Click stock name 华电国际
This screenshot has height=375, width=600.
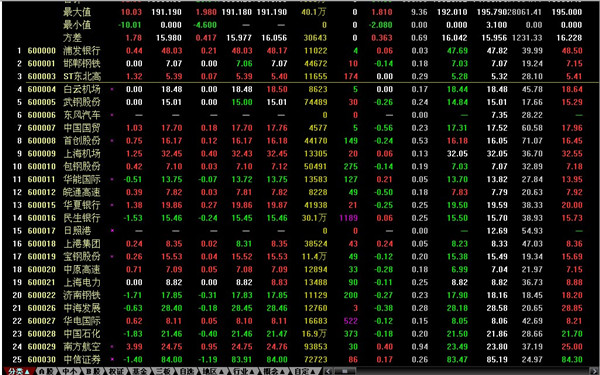(x=82, y=321)
